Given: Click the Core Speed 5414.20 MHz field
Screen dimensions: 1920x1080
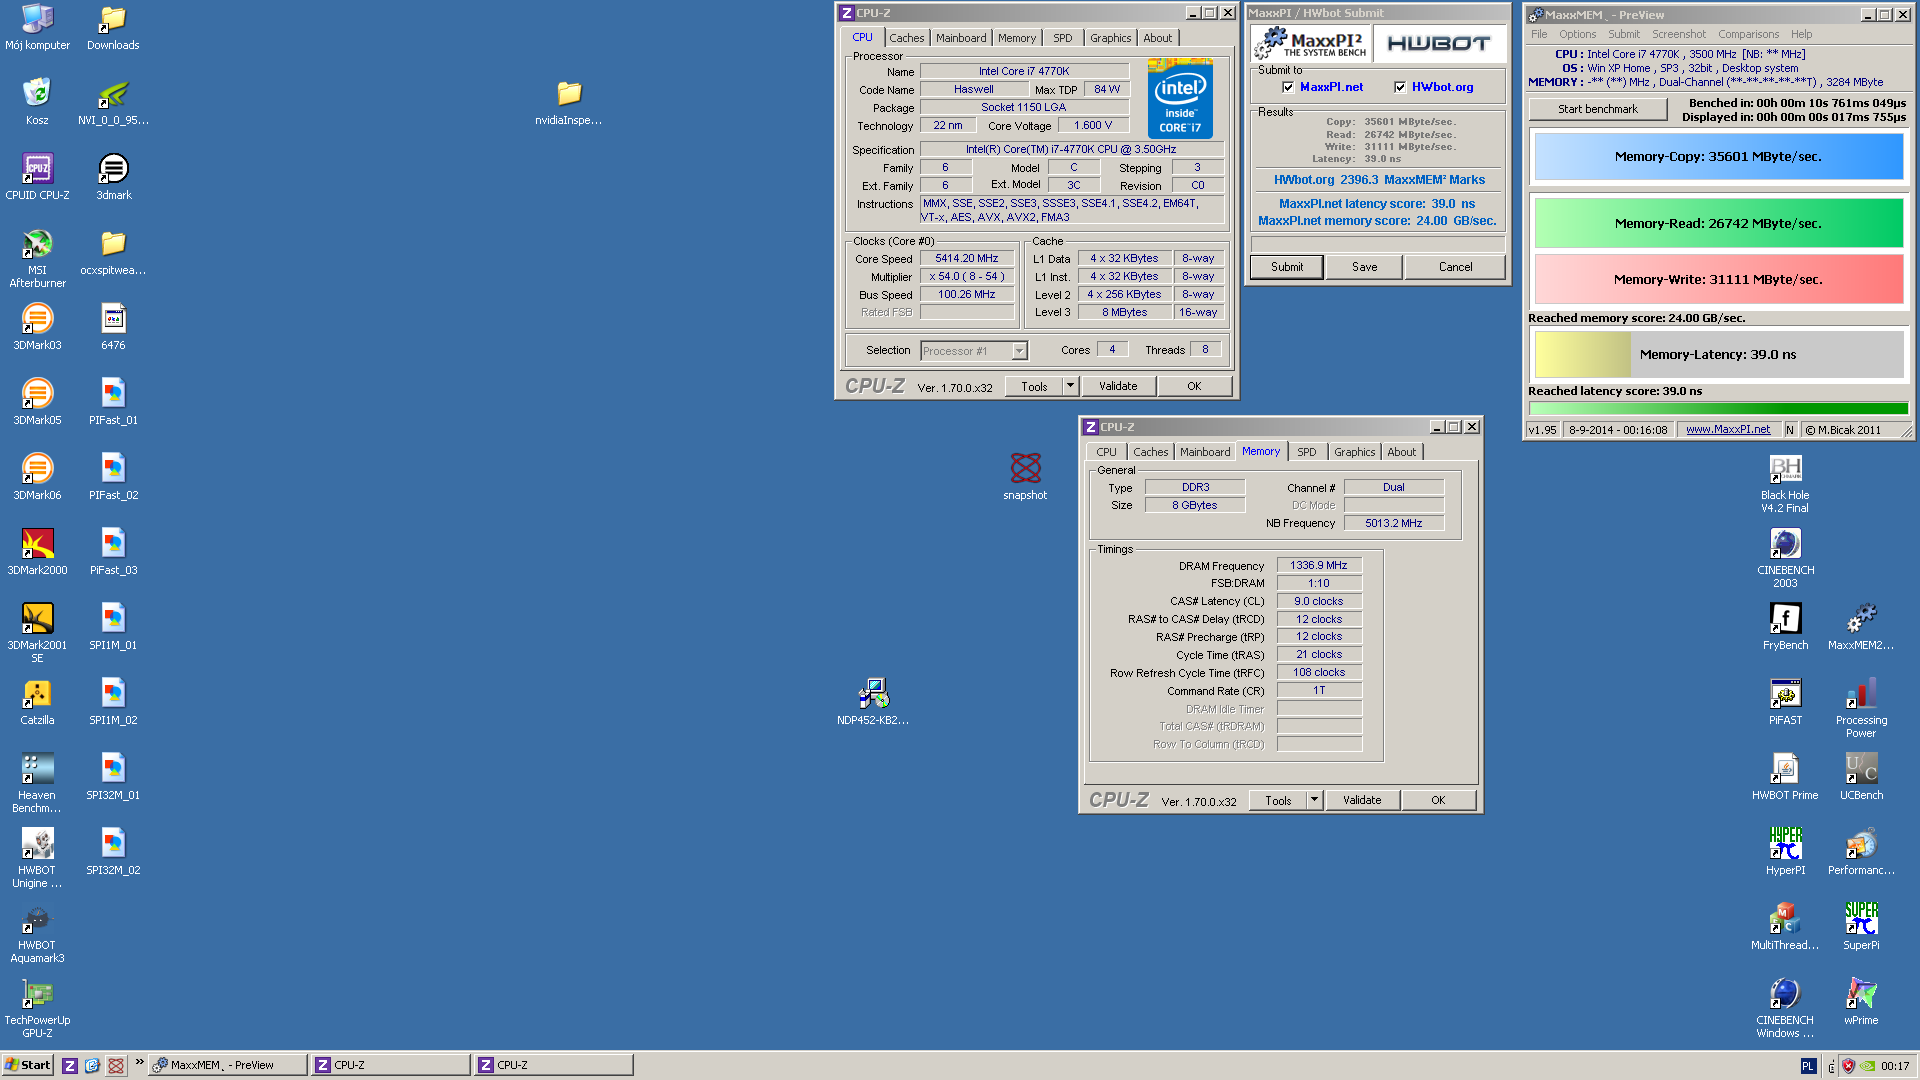Looking at the screenshot, I should pos(967,258).
